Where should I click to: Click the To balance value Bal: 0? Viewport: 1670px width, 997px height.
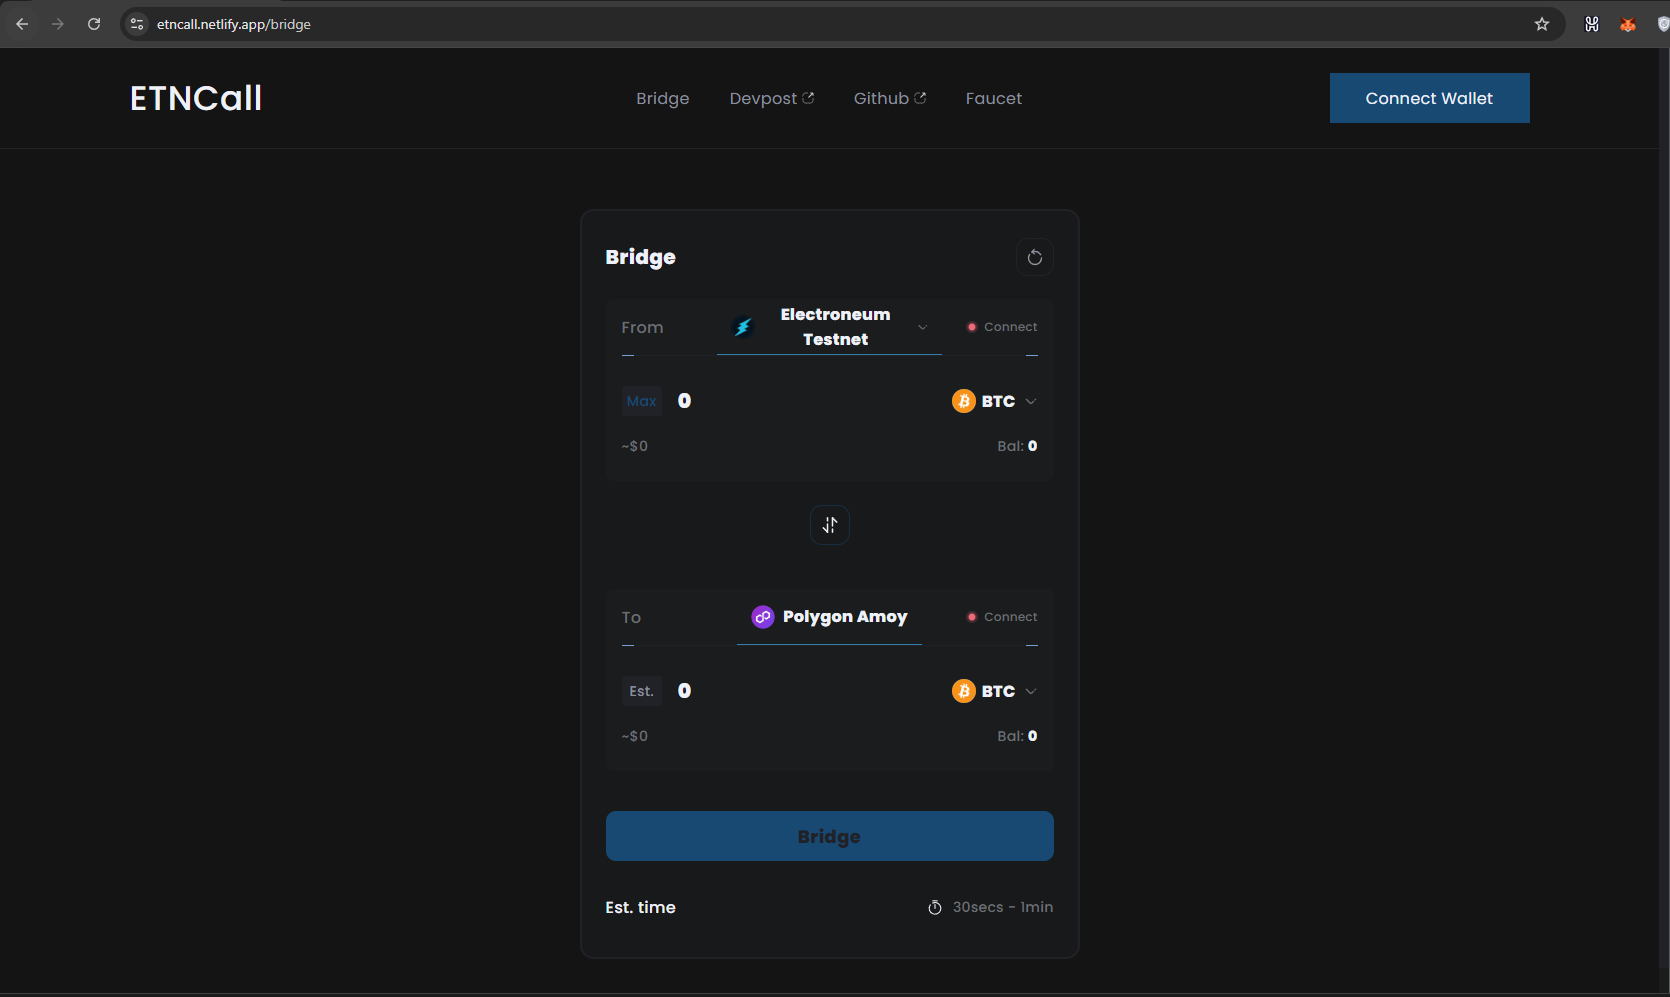1017,736
